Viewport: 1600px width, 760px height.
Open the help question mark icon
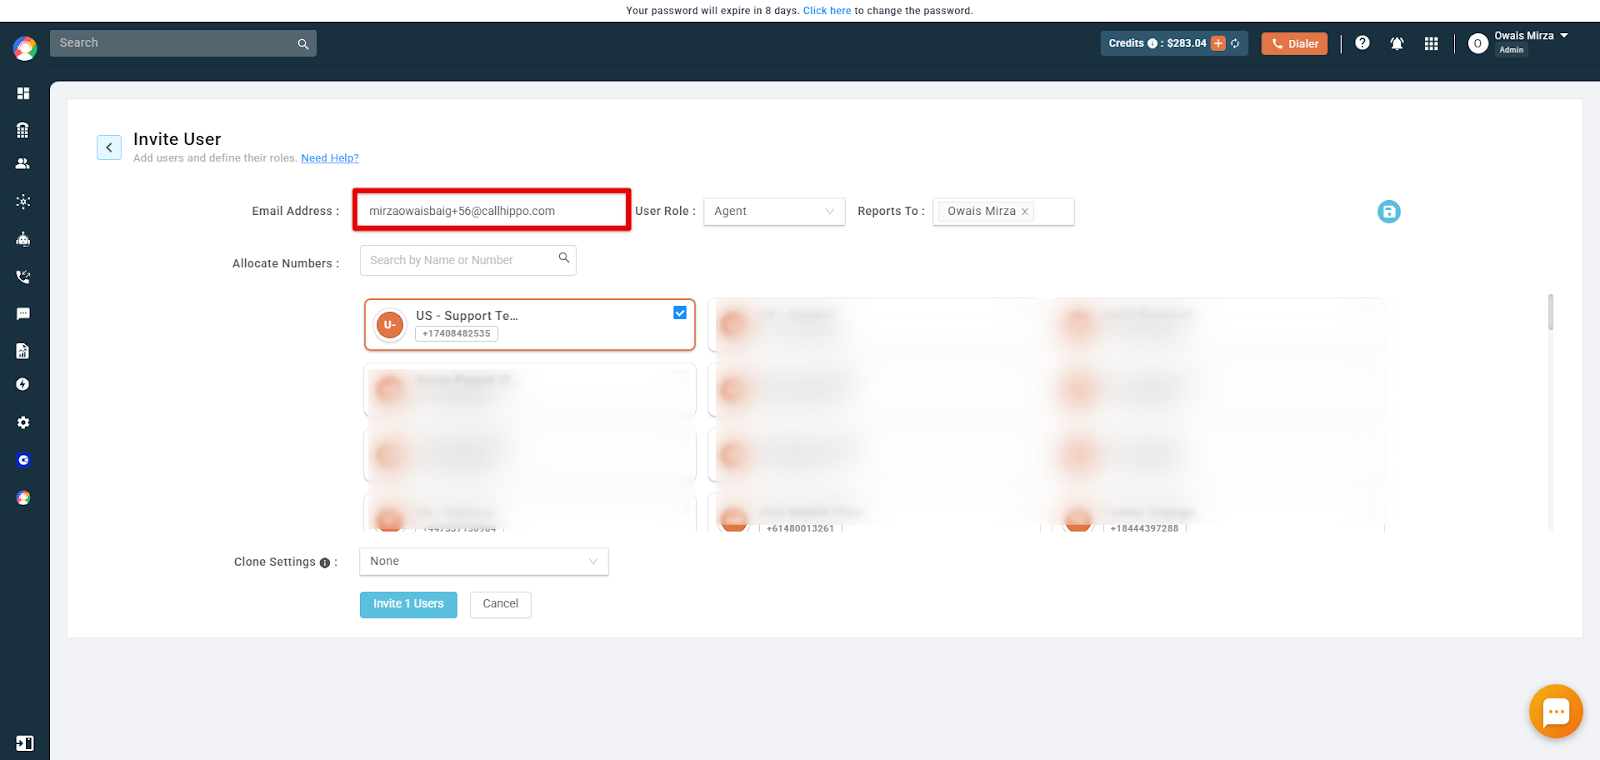click(1362, 43)
